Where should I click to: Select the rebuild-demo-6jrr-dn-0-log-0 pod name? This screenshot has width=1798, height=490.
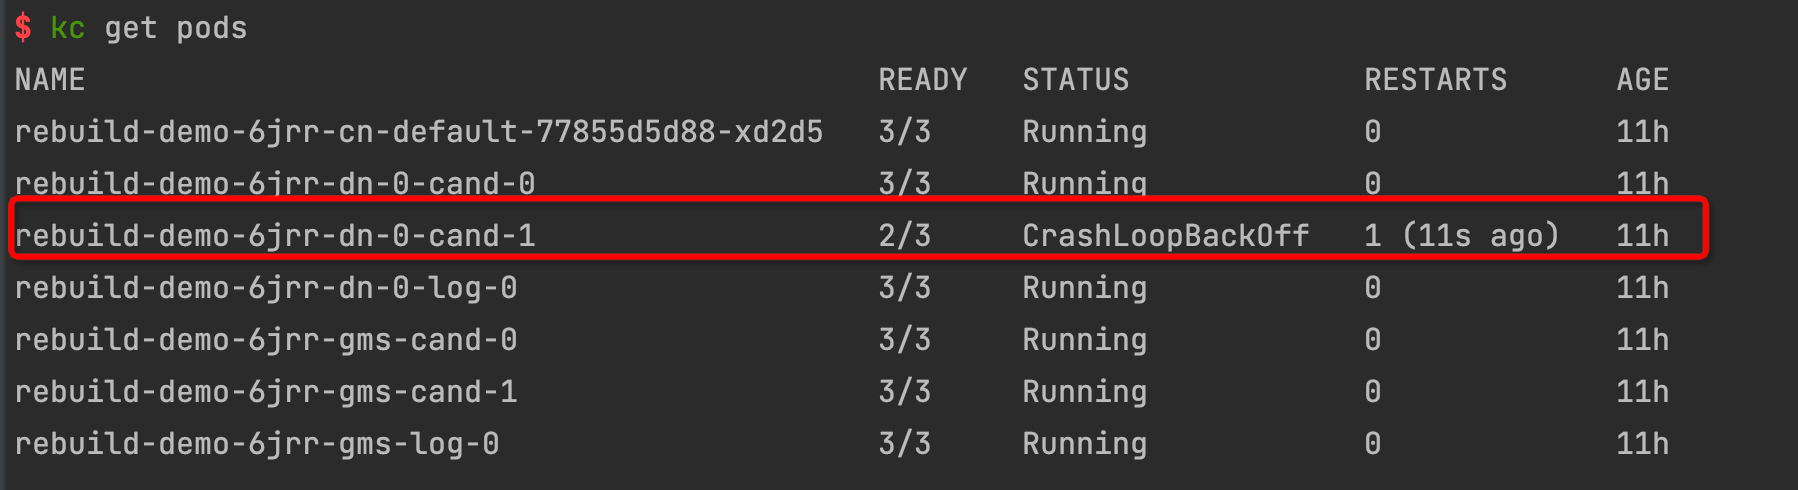click(266, 288)
